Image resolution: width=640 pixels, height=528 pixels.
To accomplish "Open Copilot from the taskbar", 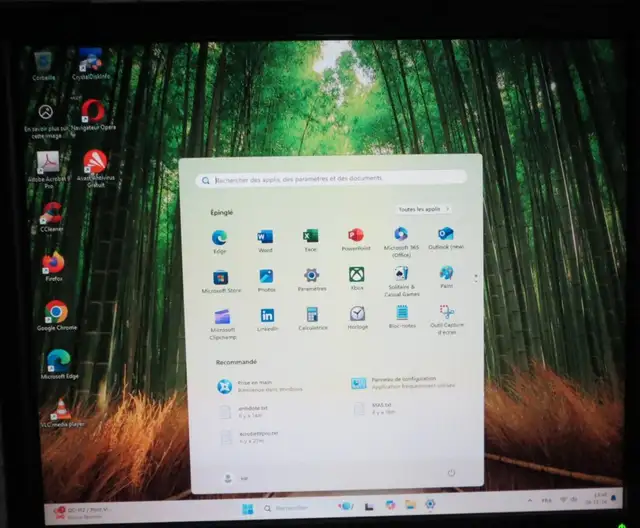I will point(390,506).
